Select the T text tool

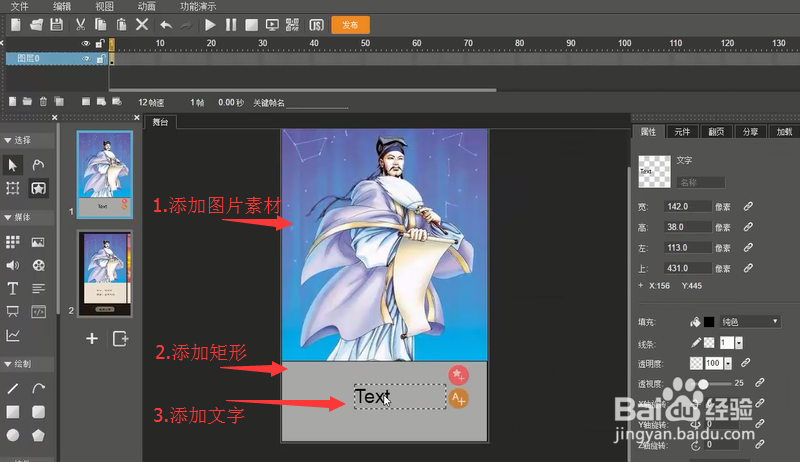click(x=13, y=289)
